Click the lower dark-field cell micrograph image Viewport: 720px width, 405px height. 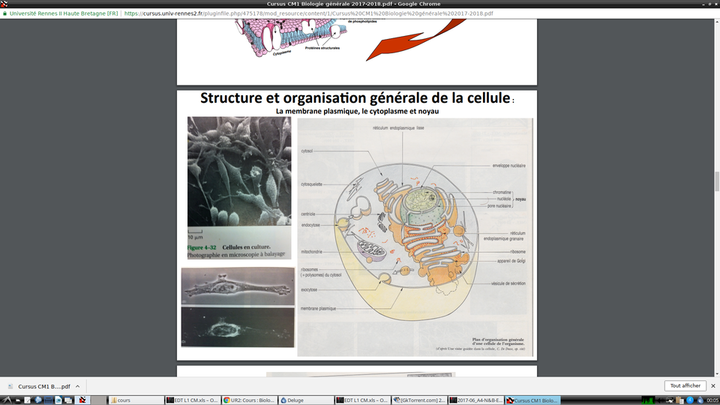(x=238, y=327)
